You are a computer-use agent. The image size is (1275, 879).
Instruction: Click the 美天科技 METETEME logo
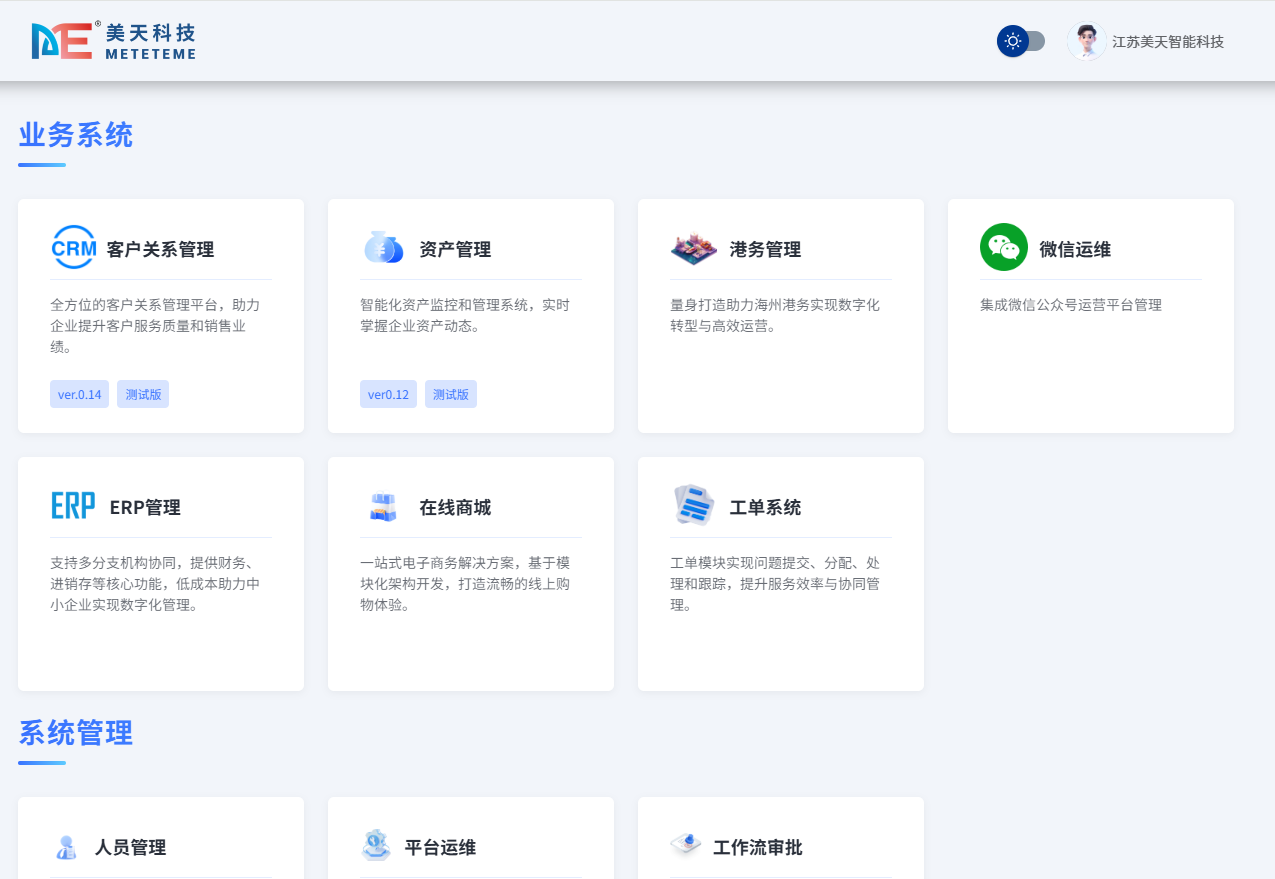click(x=113, y=41)
